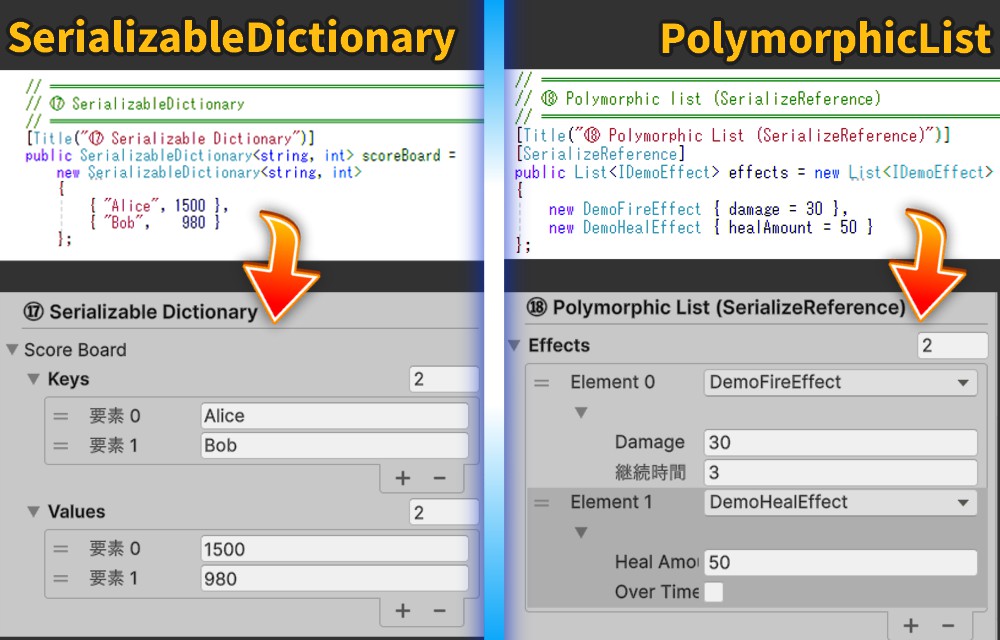
Task: Select the Element 0 label
Action: point(612,382)
